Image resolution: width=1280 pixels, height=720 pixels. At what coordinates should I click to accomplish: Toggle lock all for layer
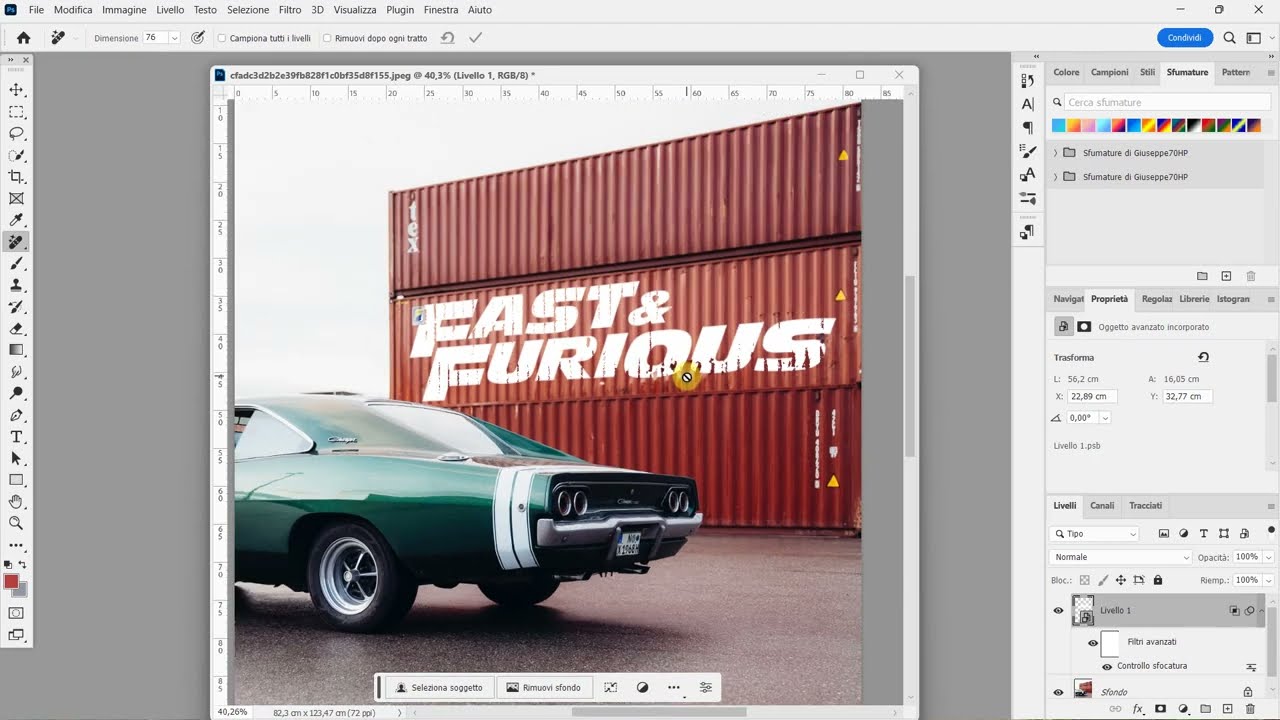(x=1158, y=580)
